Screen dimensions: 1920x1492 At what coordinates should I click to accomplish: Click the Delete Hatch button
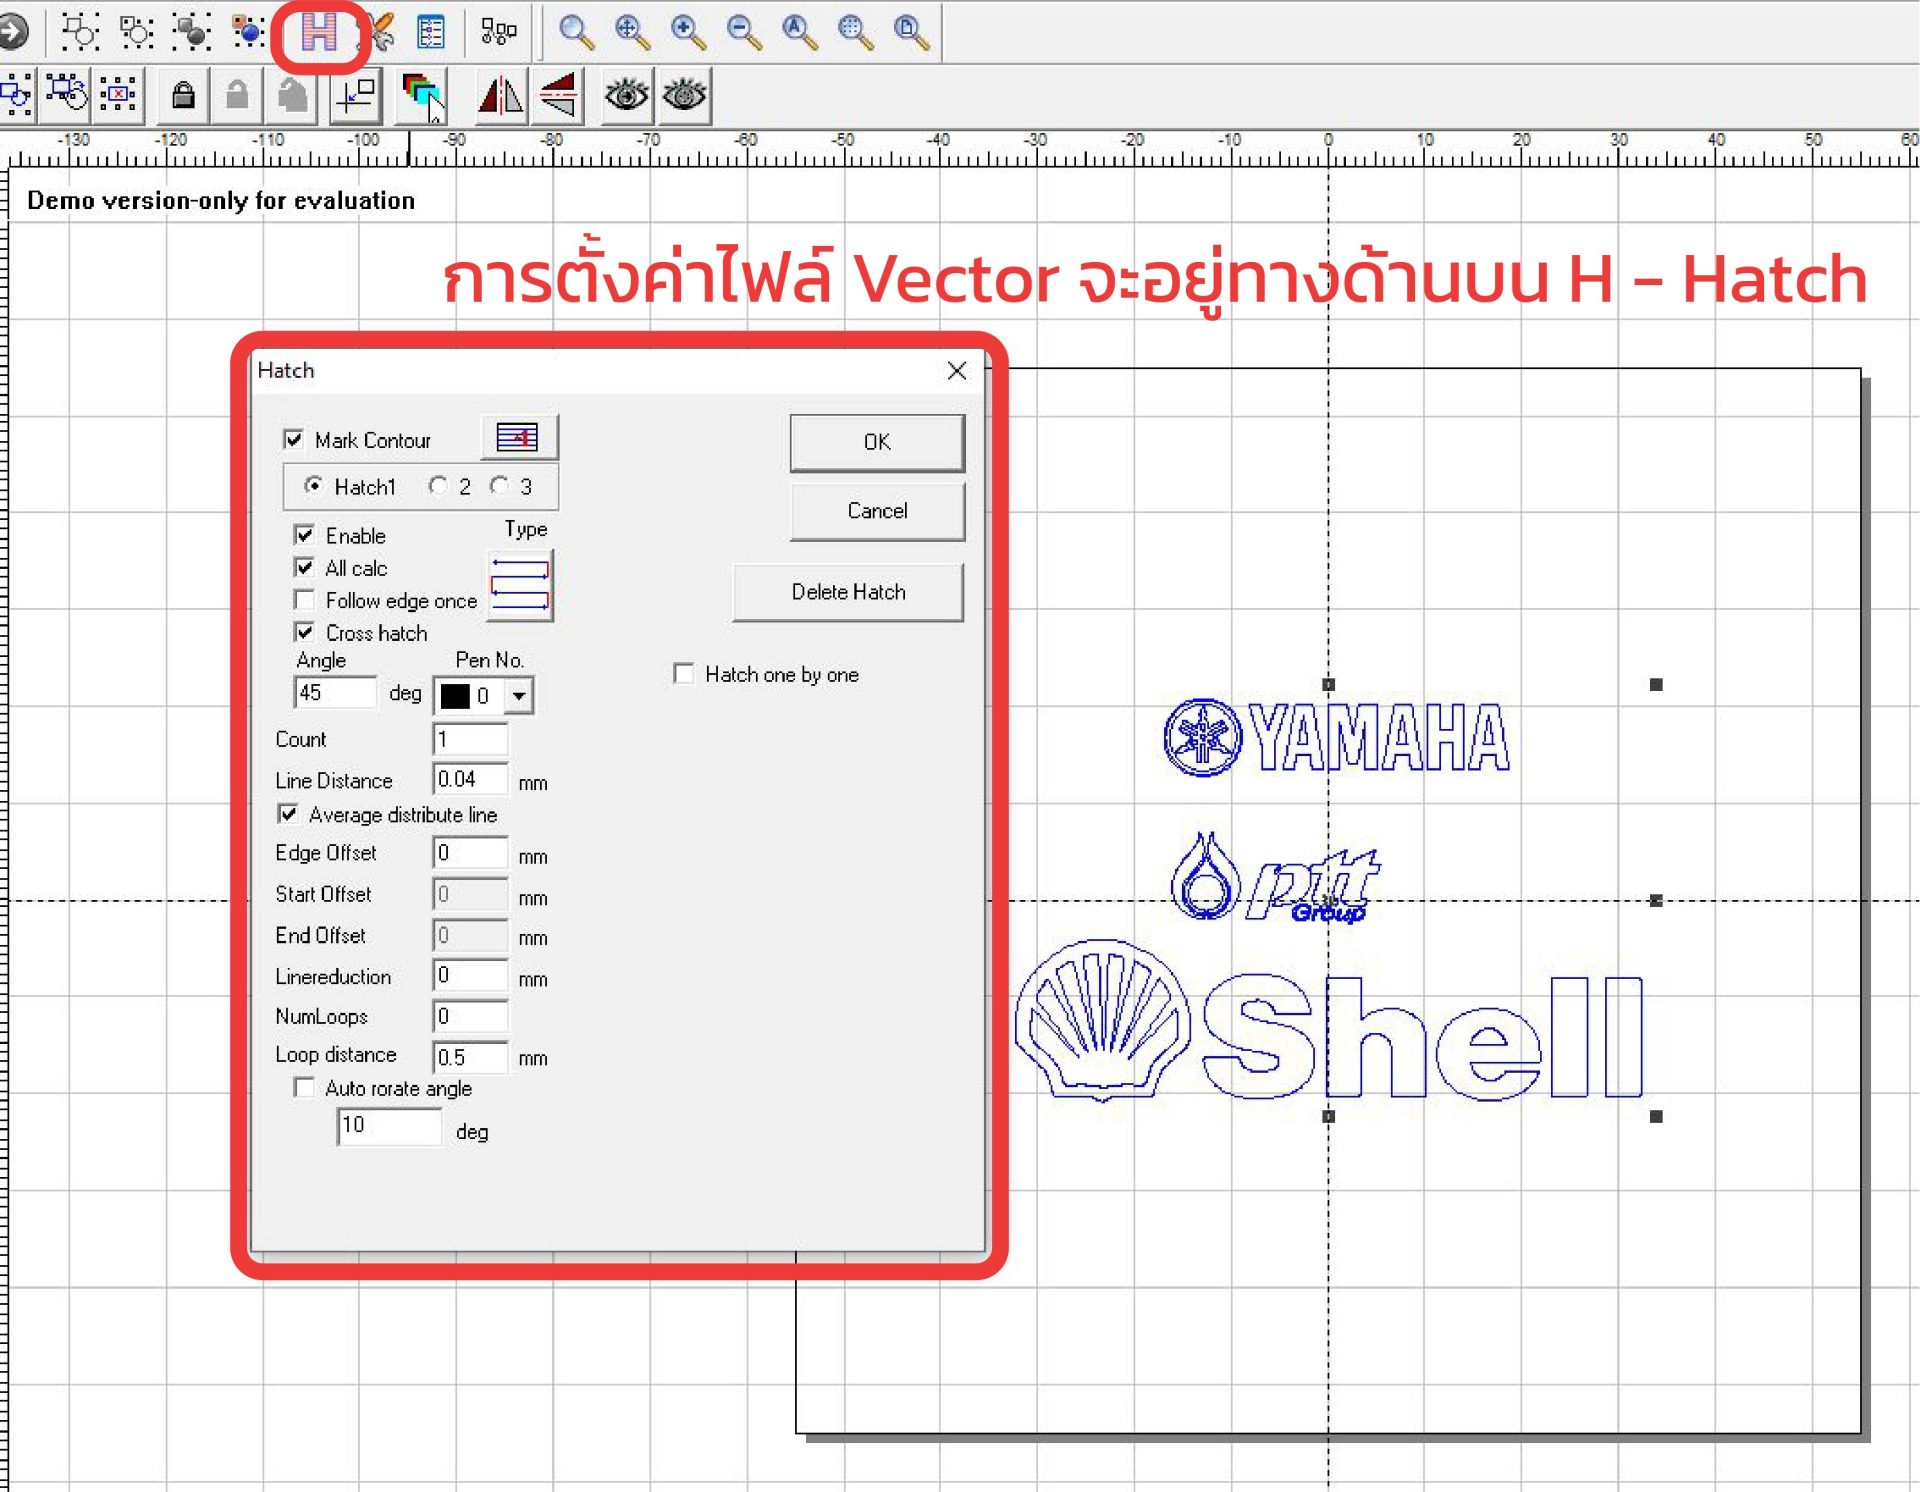click(848, 592)
